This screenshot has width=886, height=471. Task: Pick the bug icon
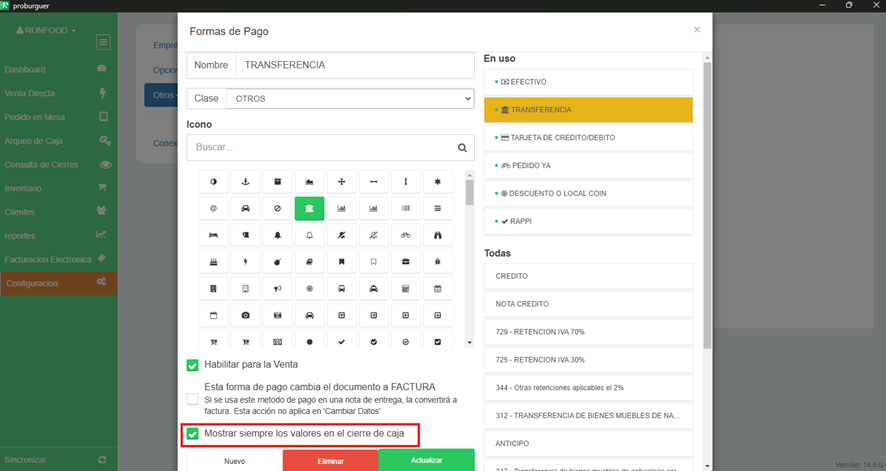(x=437, y=262)
